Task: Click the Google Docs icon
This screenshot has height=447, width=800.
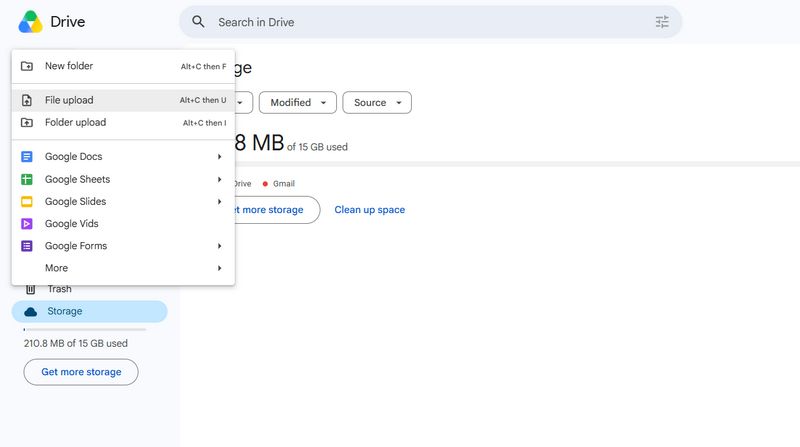Action: point(27,157)
